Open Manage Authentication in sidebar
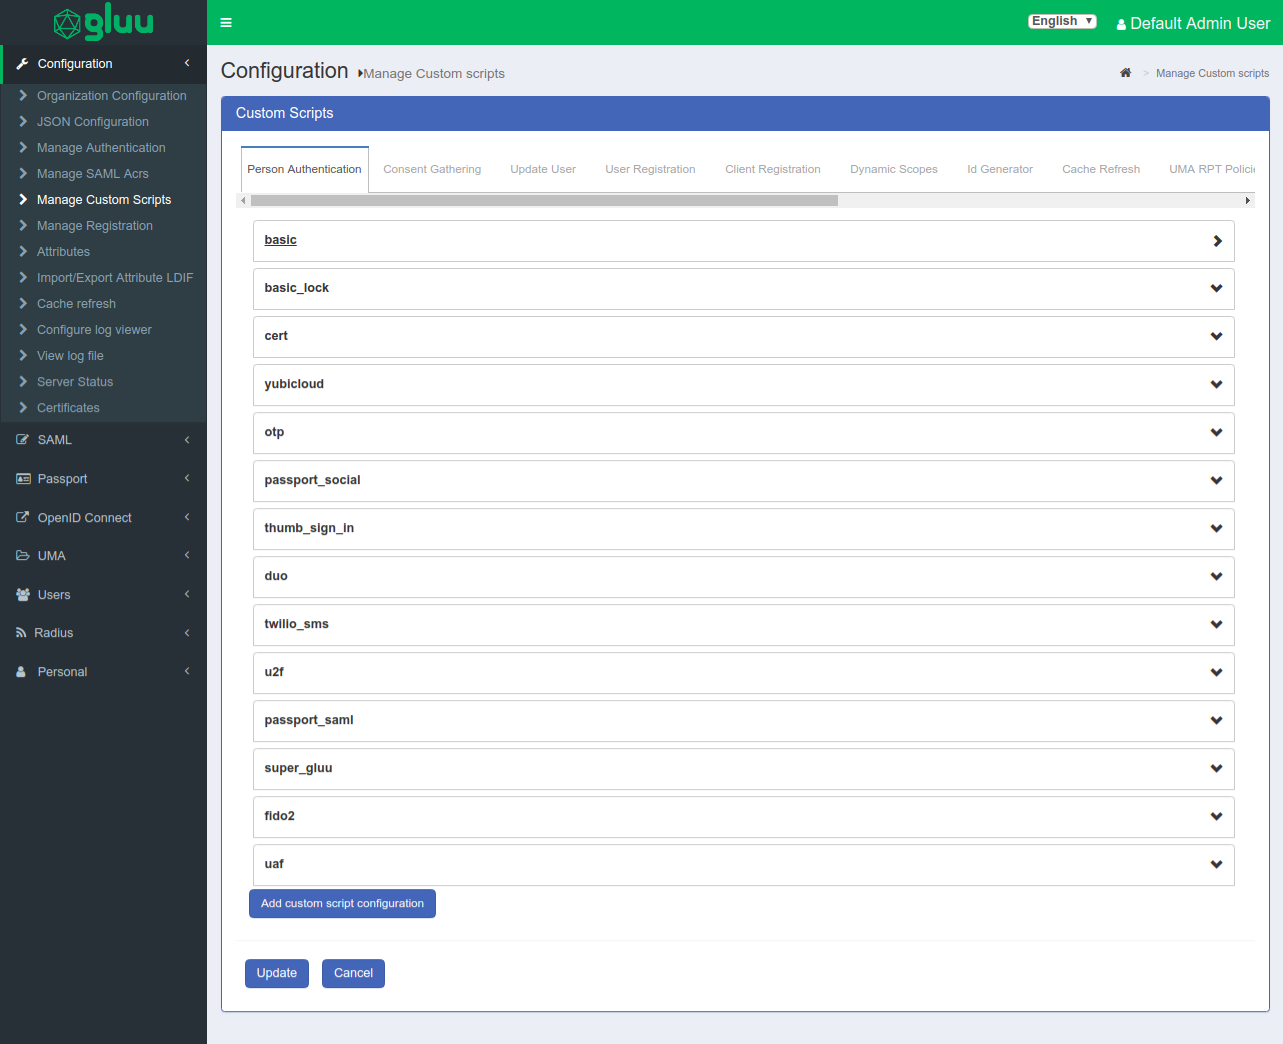Image resolution: width=1283 pixels, height=1044 pixels. pyautogui.click(x=101, y=148)
